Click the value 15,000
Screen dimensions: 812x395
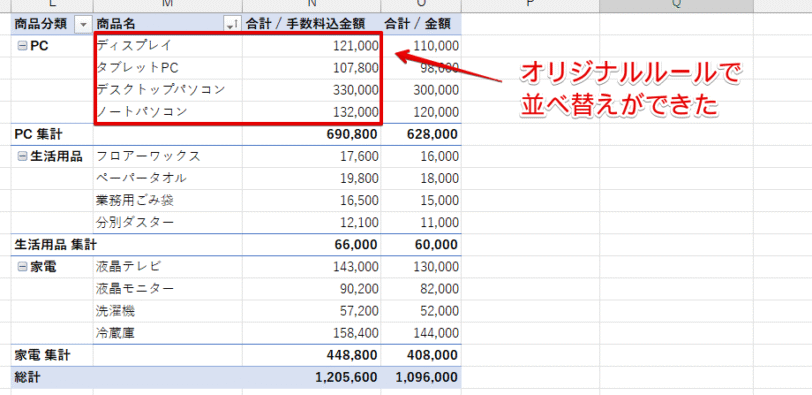click(439, 201)
